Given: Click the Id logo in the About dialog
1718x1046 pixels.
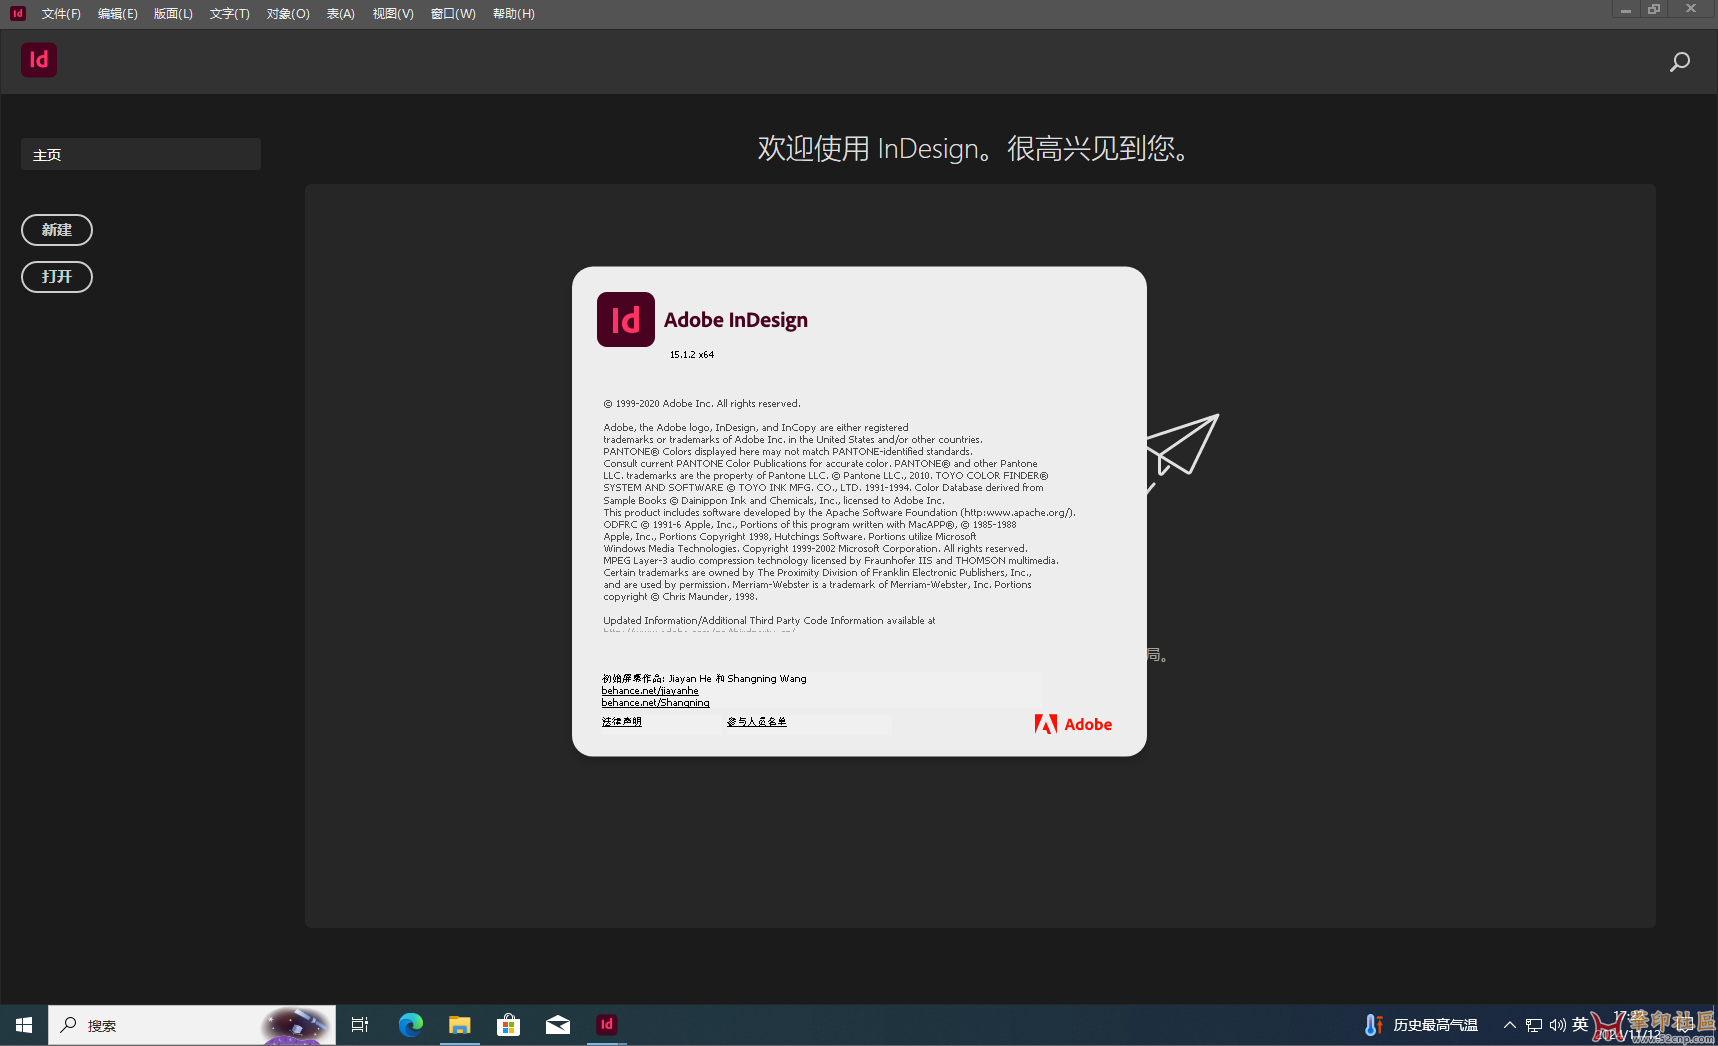Looking at the screenshot, I should pos(626,320).
